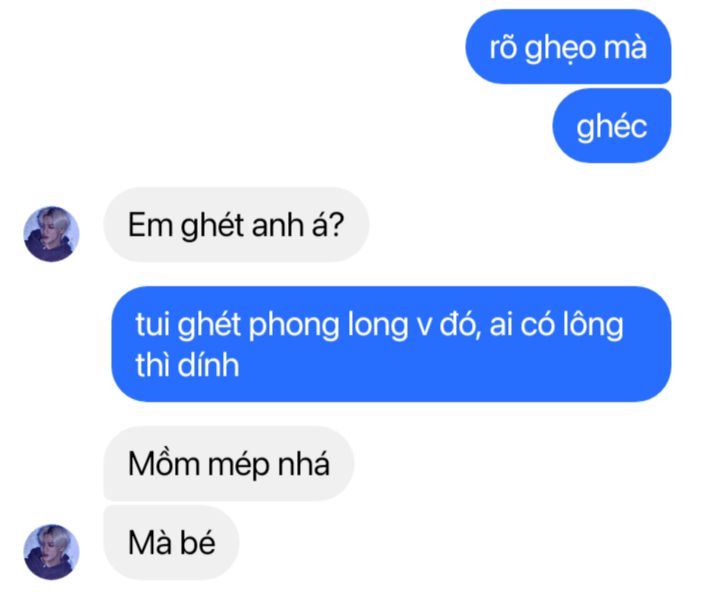Click the "ghéc" sent message
The image size is (716, 592).
(x=612, y=126)
